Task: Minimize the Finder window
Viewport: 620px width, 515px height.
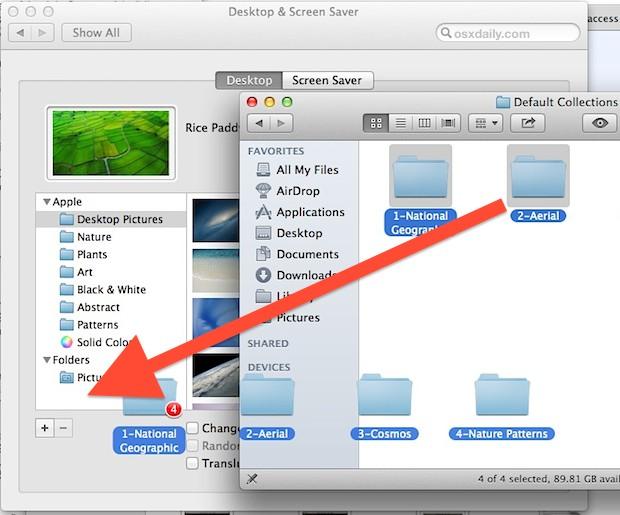Action: 270,102
